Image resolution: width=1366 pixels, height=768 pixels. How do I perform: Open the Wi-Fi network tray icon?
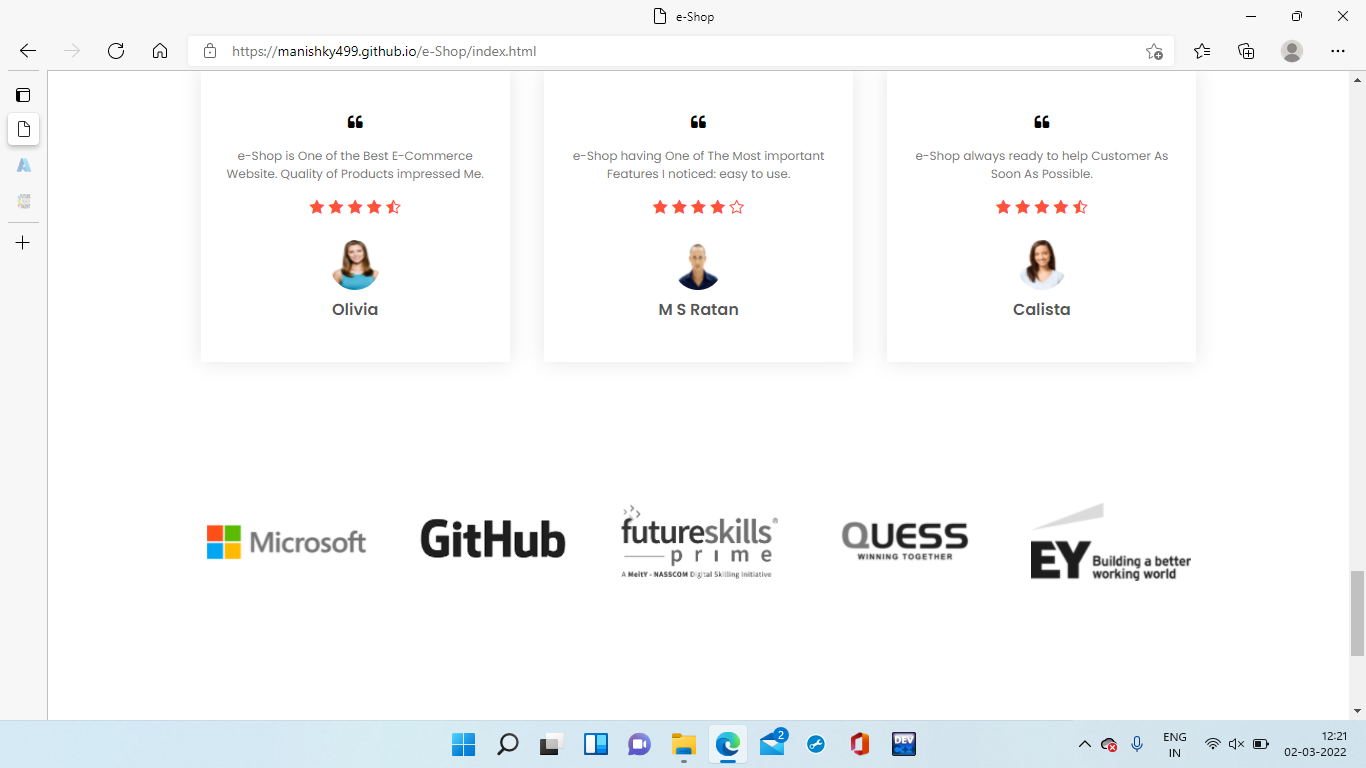[1213, 745]
